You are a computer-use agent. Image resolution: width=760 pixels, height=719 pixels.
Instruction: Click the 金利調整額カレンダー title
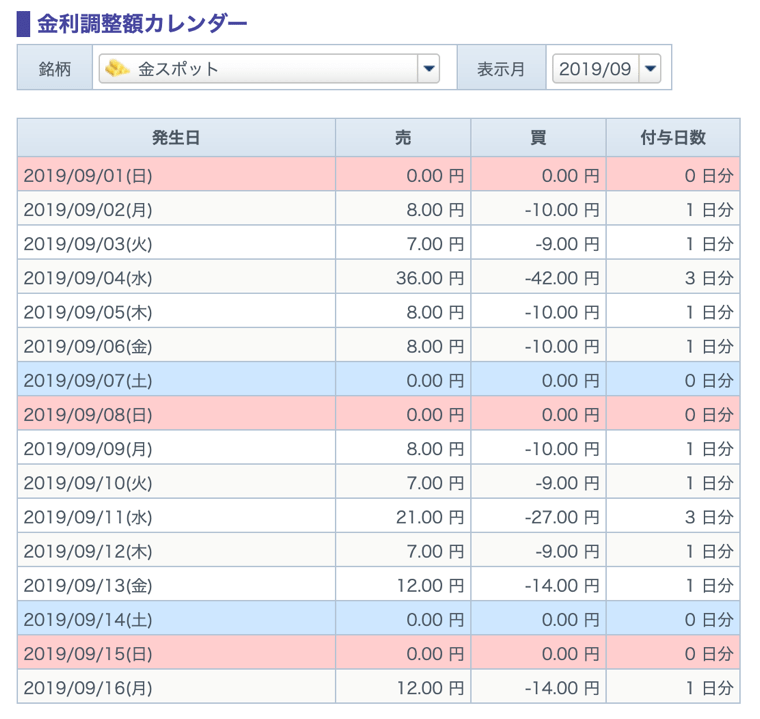pos(142,24)
